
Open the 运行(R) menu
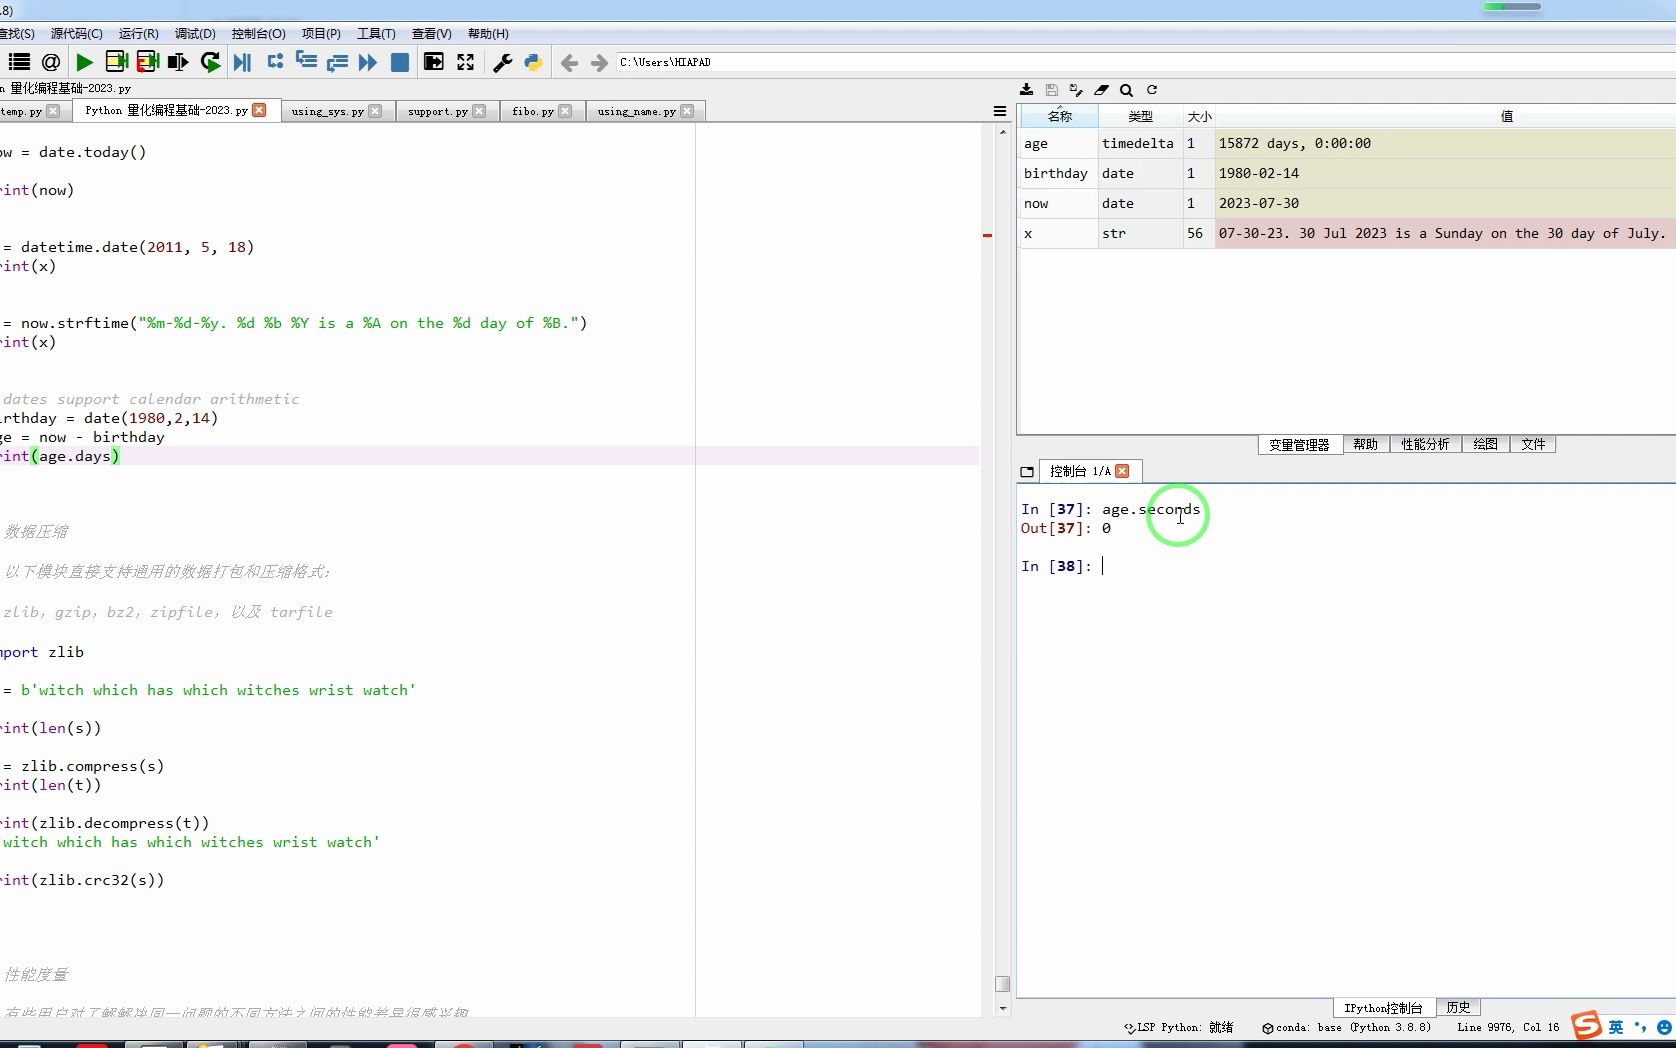coord(138,34)
